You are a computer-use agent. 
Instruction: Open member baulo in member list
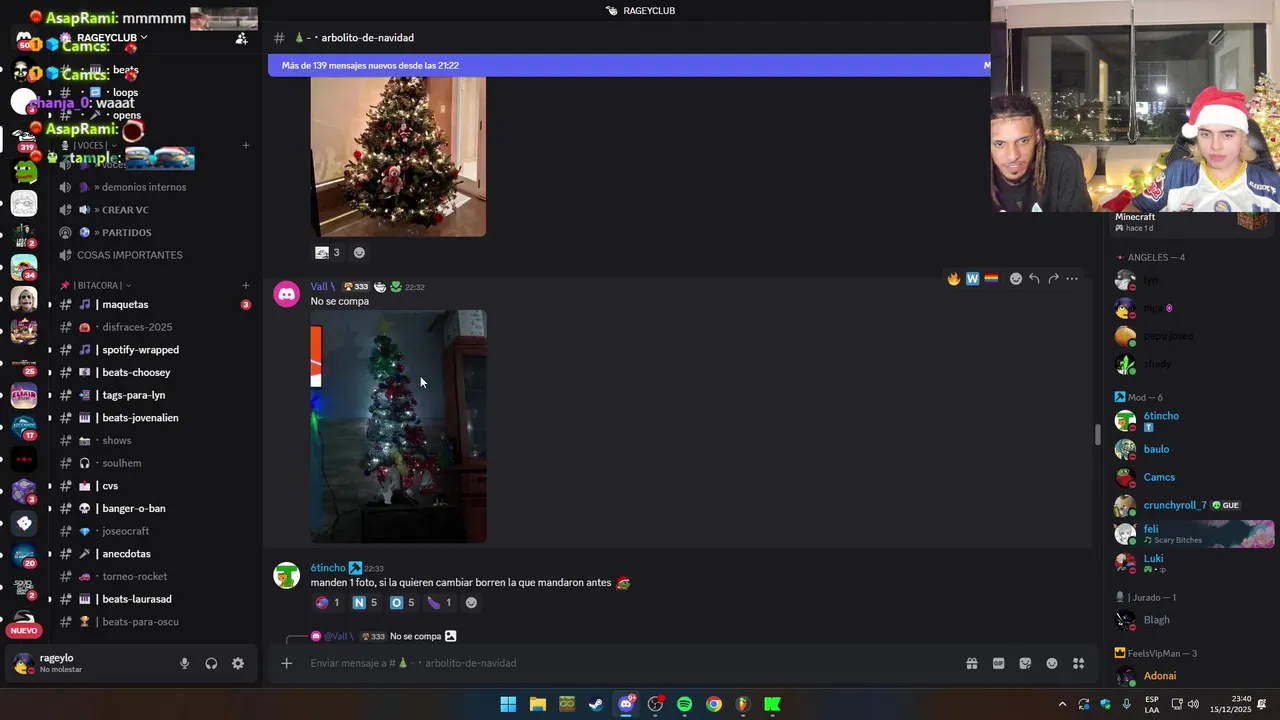click(1156, 449)
